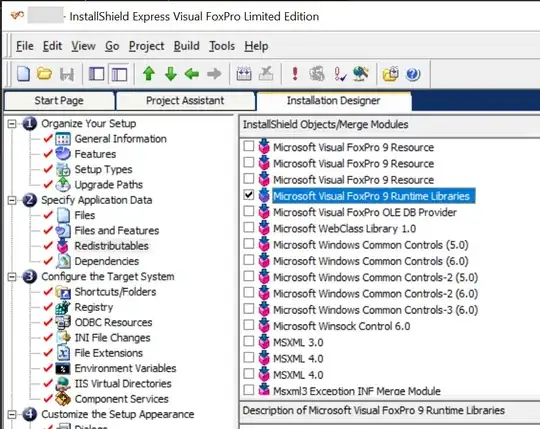The width and height of the screenshot is (540, 429).
Task: Open the File menu
Action: 25,46
